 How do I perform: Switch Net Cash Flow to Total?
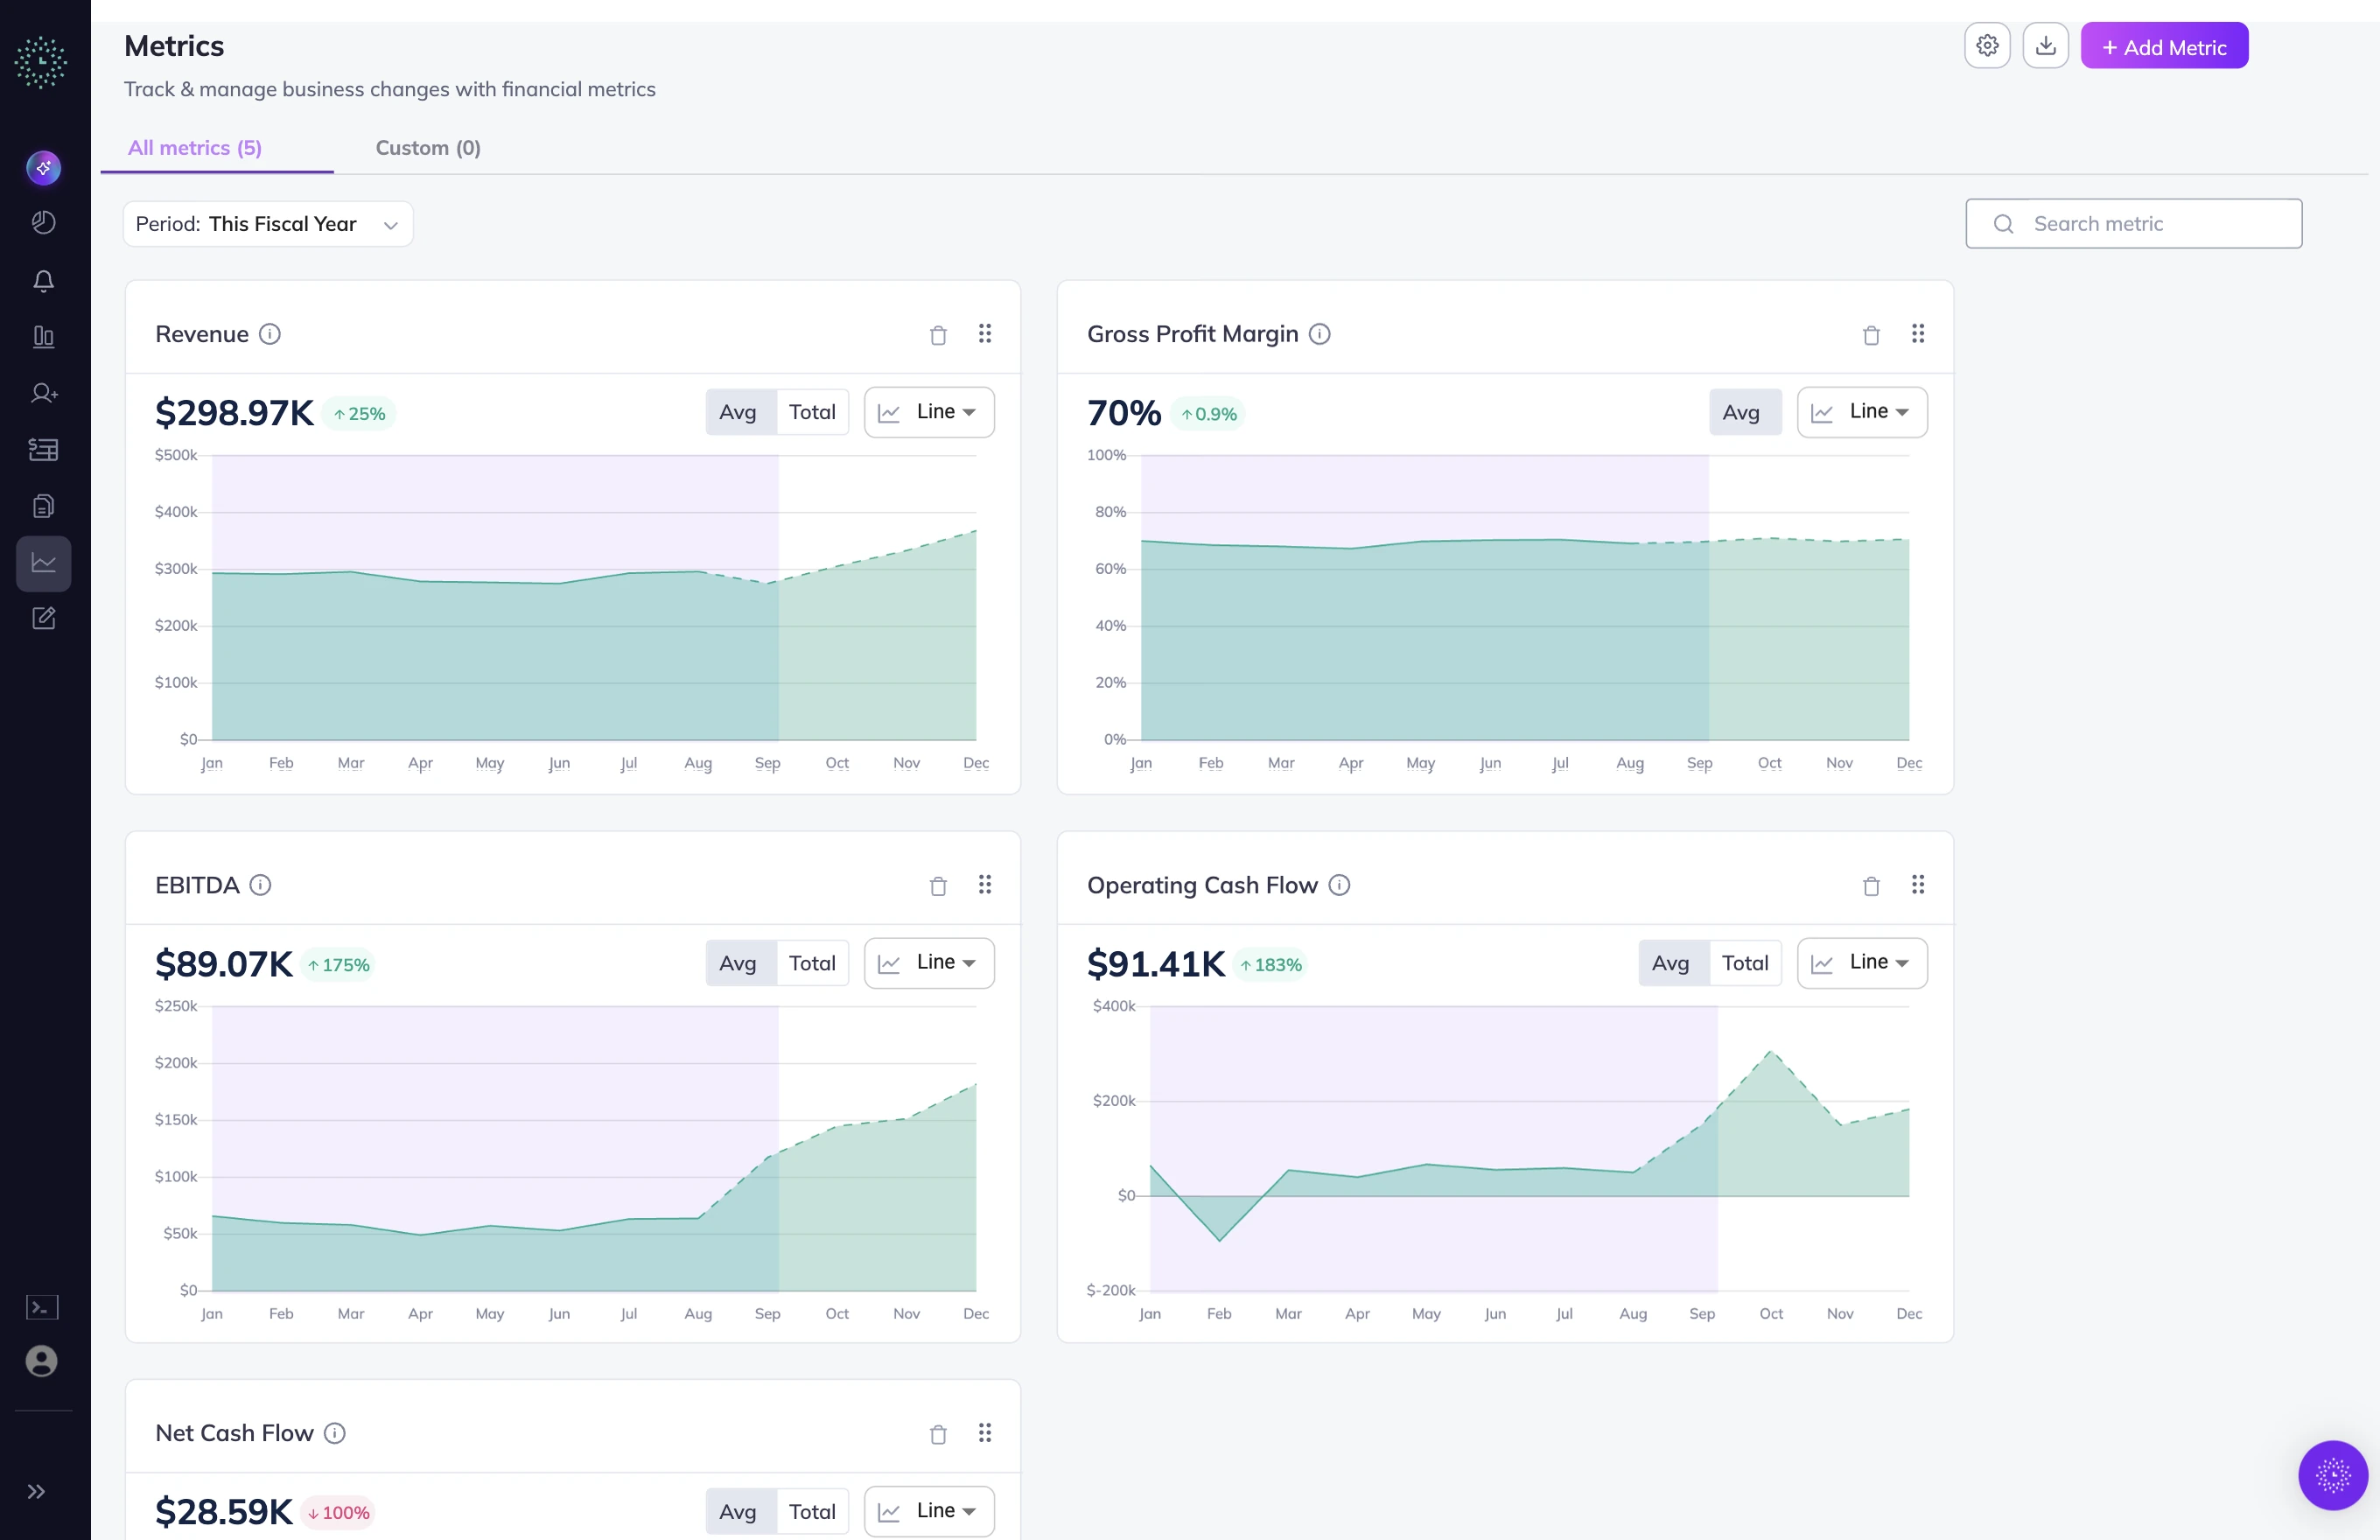(812, 1512)
